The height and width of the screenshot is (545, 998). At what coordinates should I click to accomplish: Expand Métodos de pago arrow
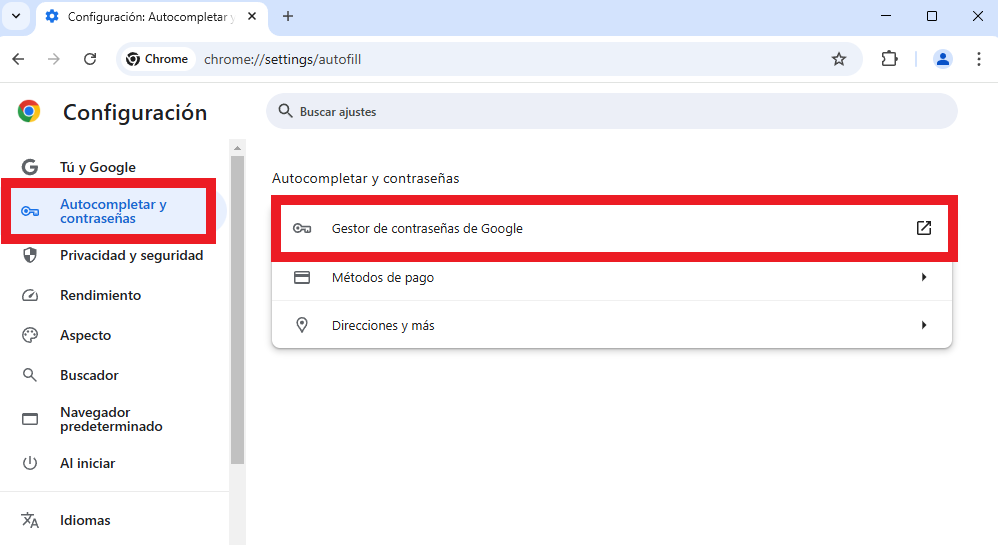click(x=924, y=277)
